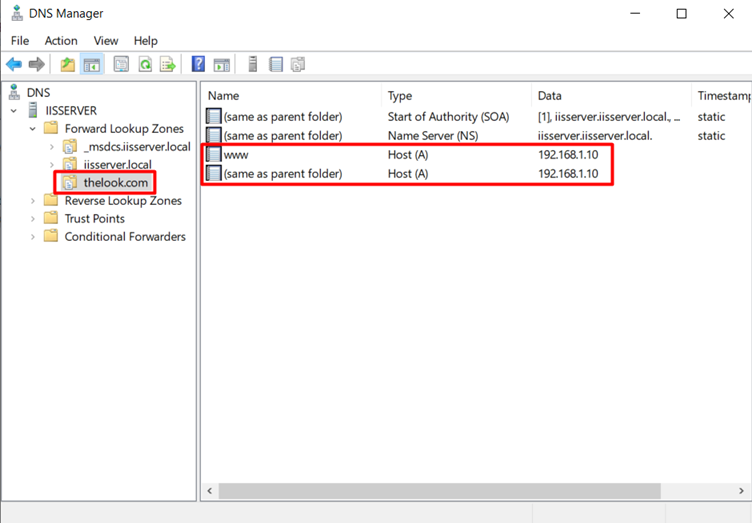Select the _msdcs.iisserver.local tree label
The image size is (752, 523).
(137, 146)
